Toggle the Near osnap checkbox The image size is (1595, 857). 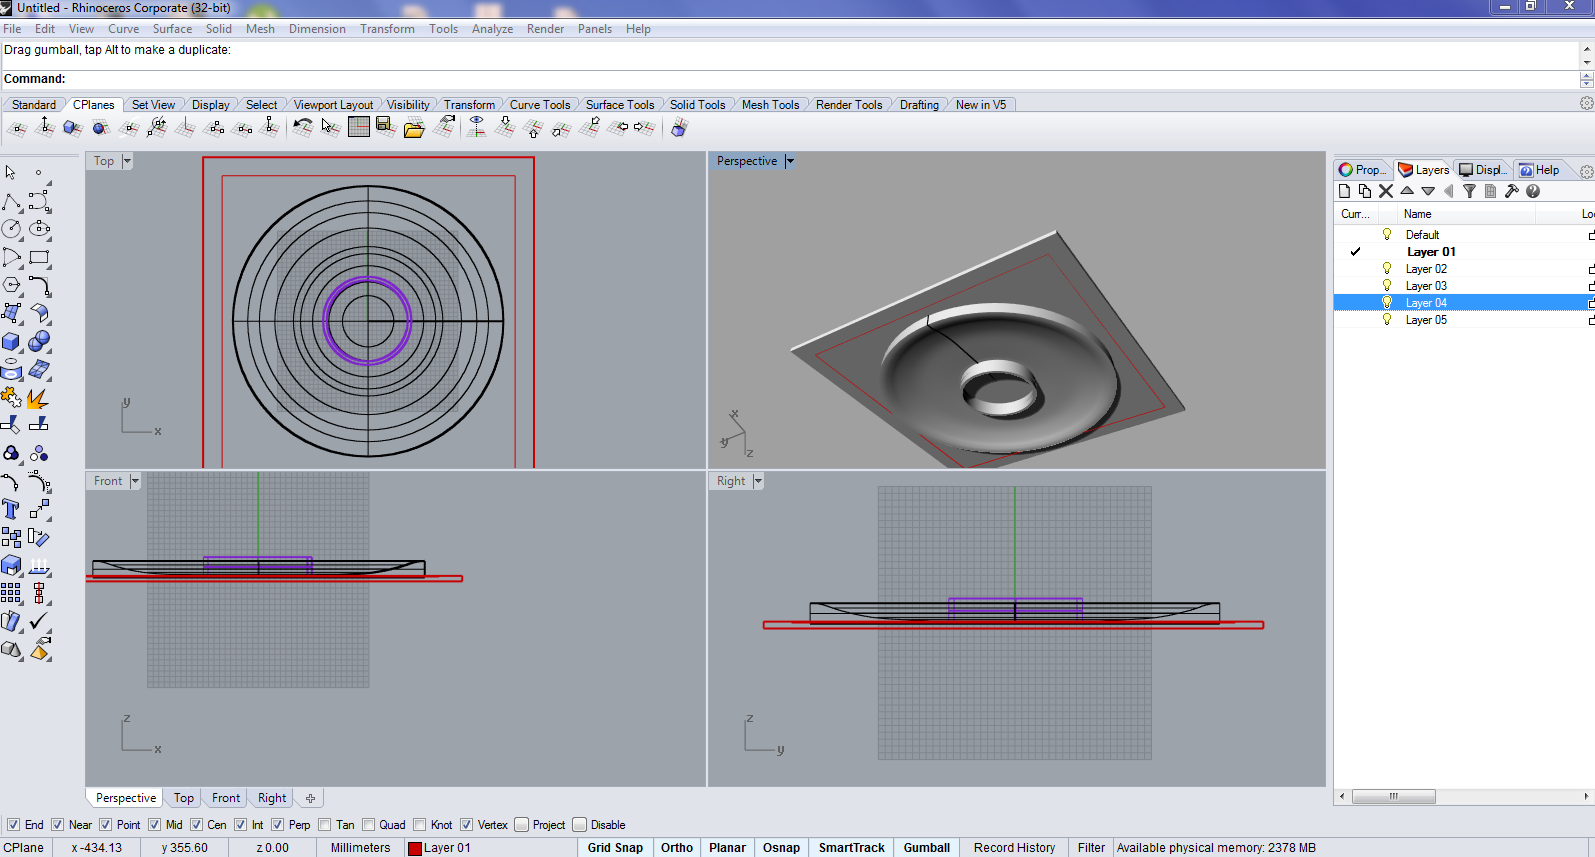coord(57,825)
